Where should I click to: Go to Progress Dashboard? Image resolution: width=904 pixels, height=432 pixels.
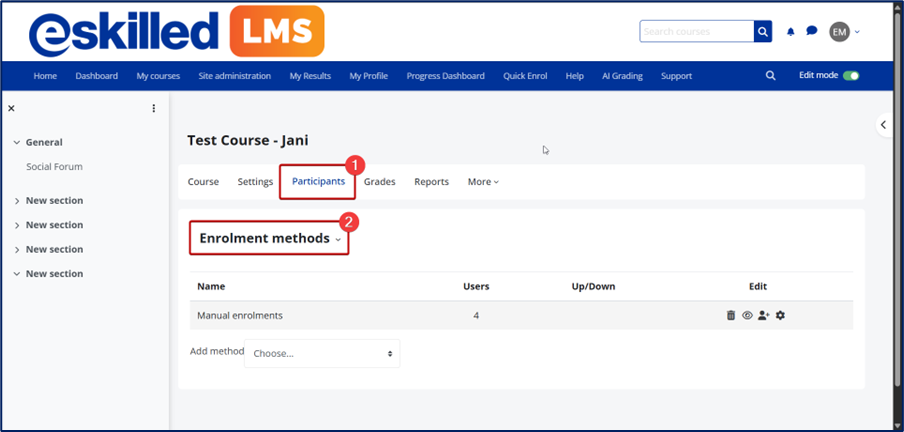tap(445, 76)
